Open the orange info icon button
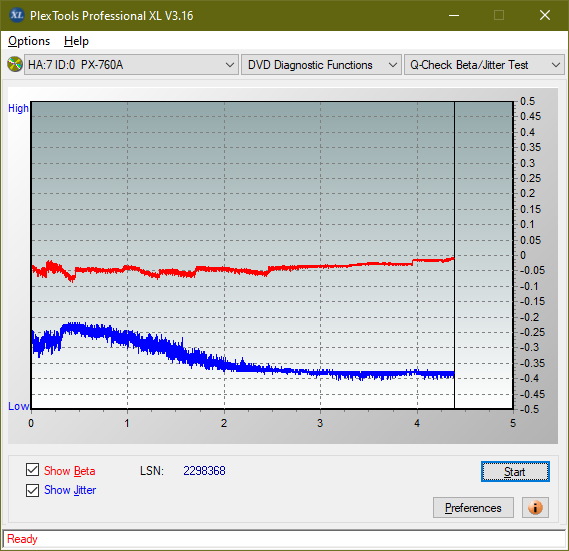 (535, 507)
